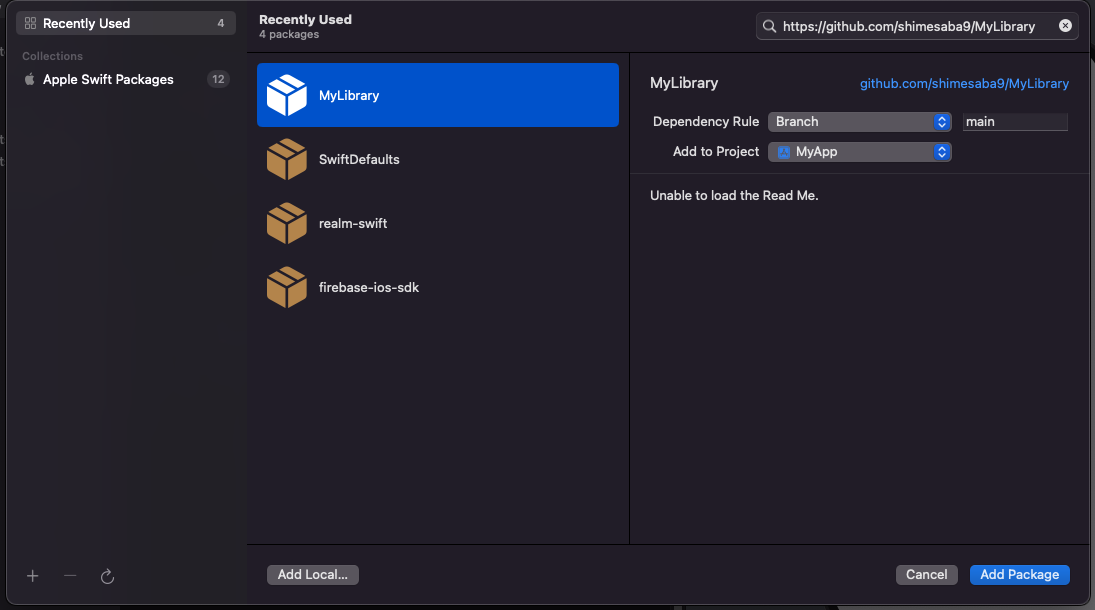Click the Recently Used list header
1095x610 pixels.
tap(305, 20)
